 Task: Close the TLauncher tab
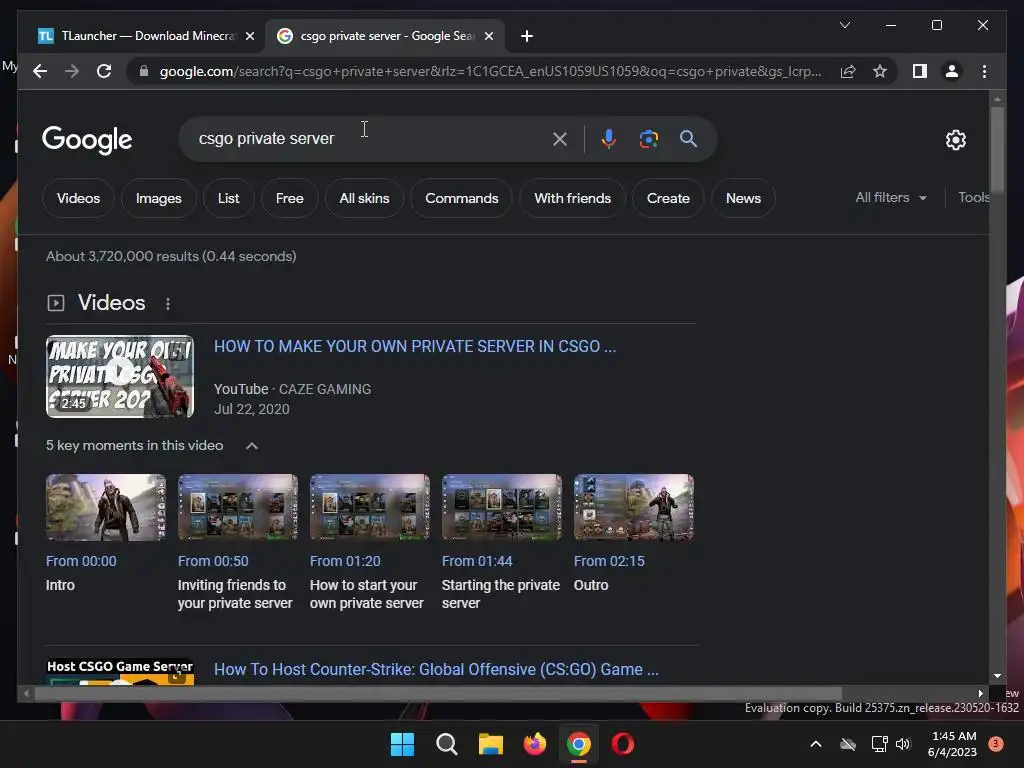249,36
